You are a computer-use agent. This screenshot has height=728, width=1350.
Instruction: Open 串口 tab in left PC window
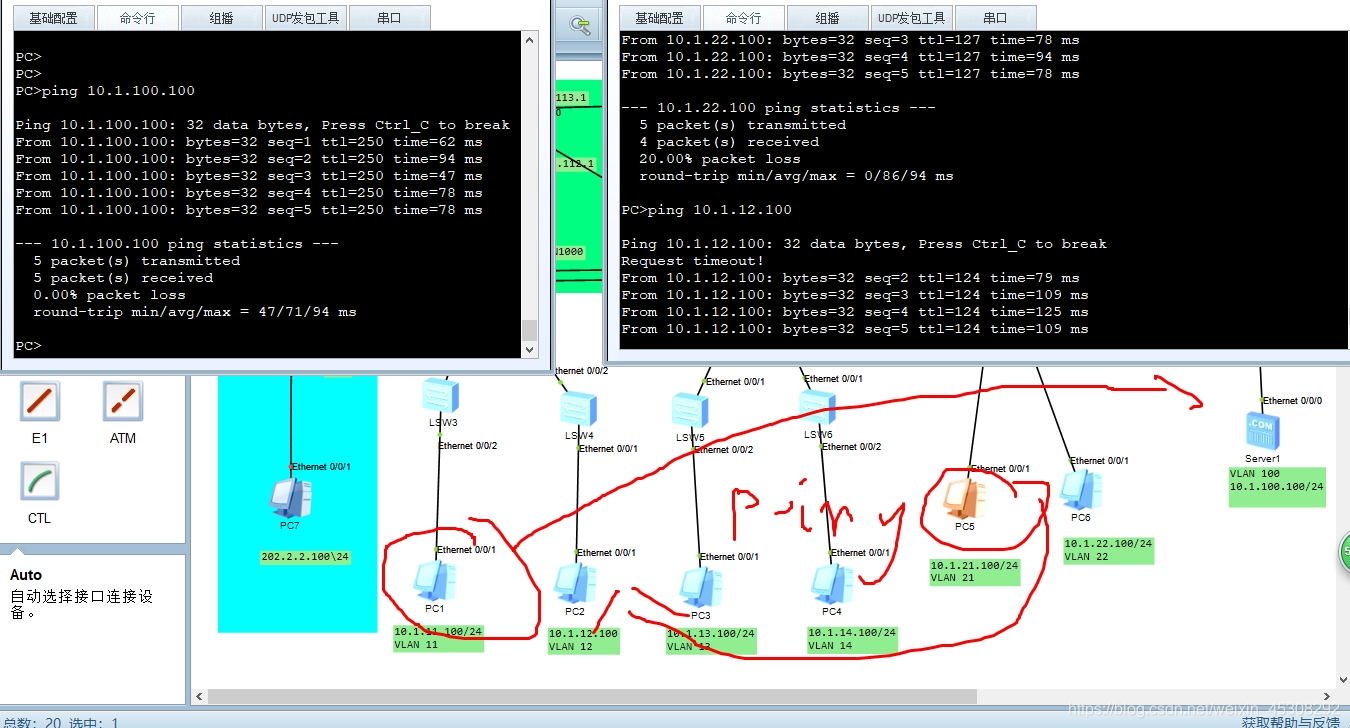click(x=390, y=18)
